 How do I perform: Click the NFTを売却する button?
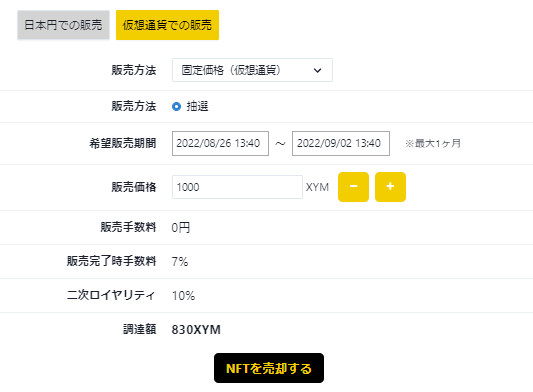click(x=269, y=368)
